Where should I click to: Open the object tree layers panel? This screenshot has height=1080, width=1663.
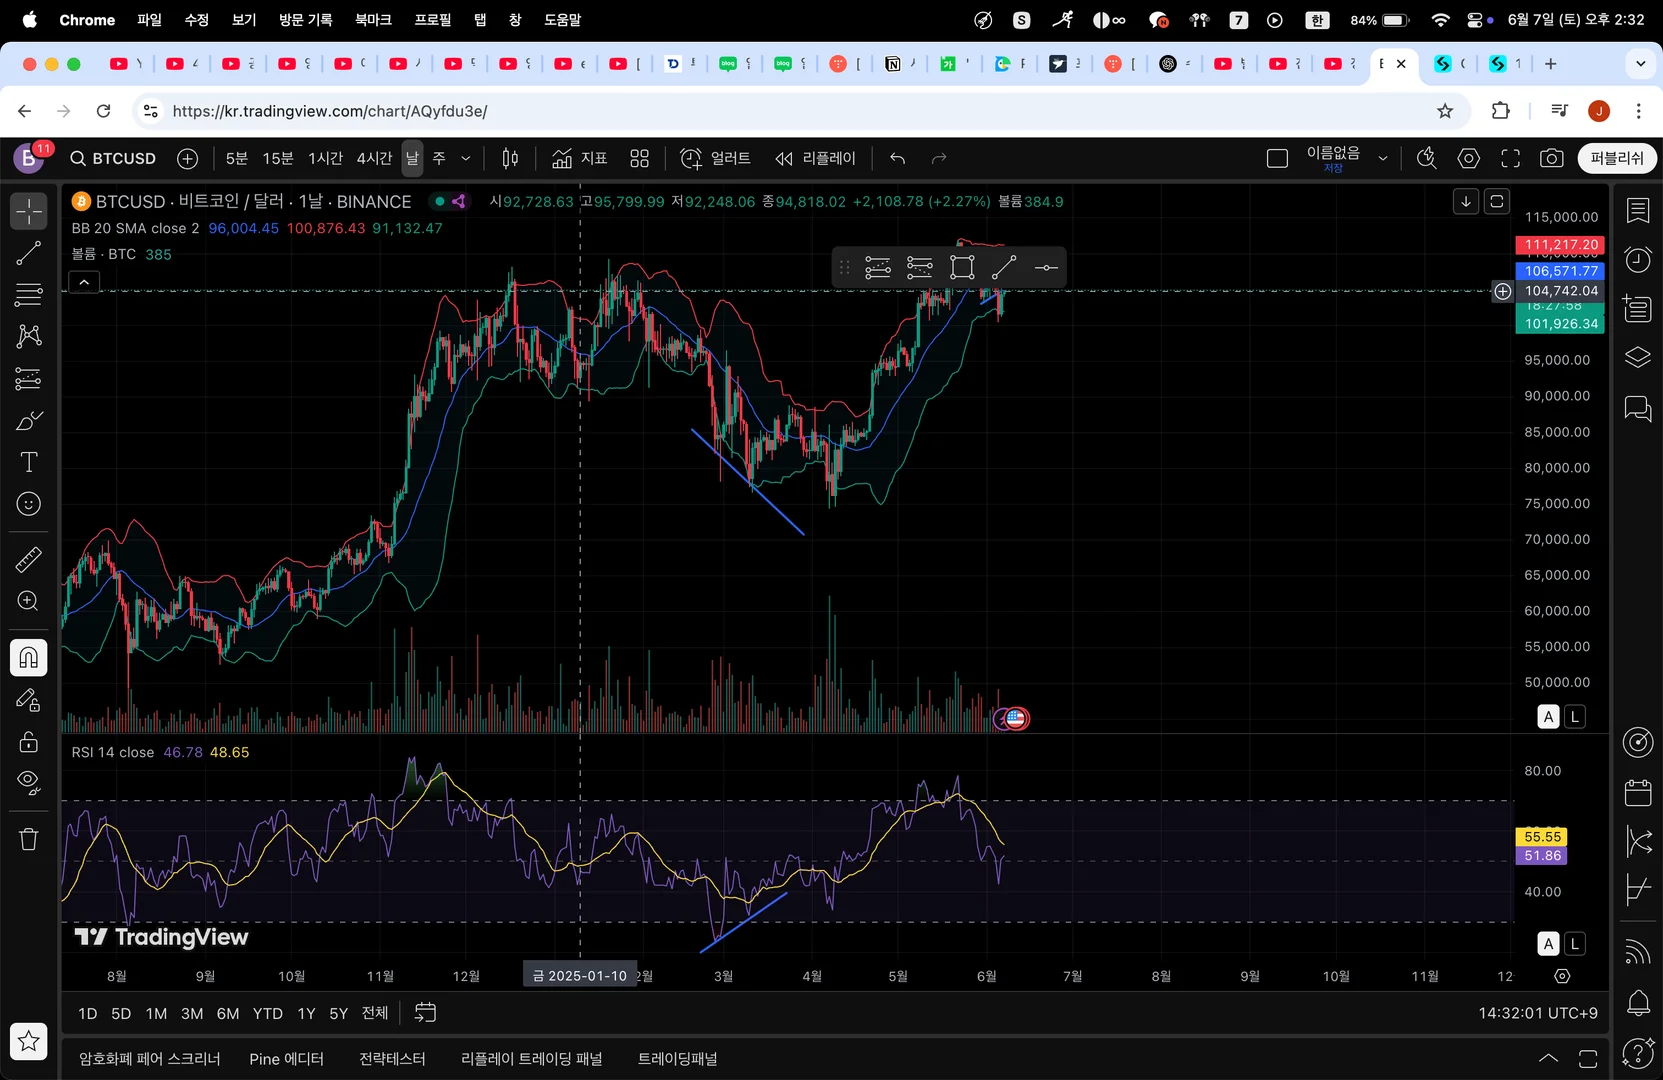tap(1638, 357)
